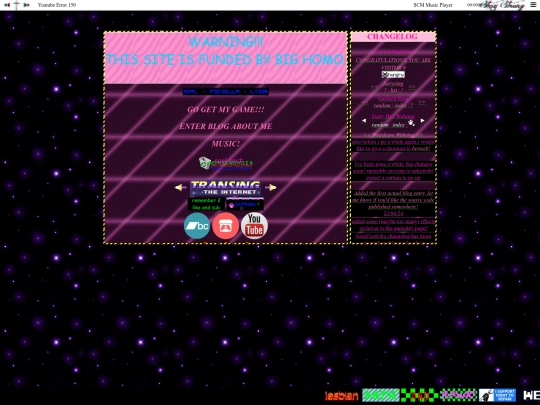Go to previous Furry webring site arrow

click(x=364, y=121)
